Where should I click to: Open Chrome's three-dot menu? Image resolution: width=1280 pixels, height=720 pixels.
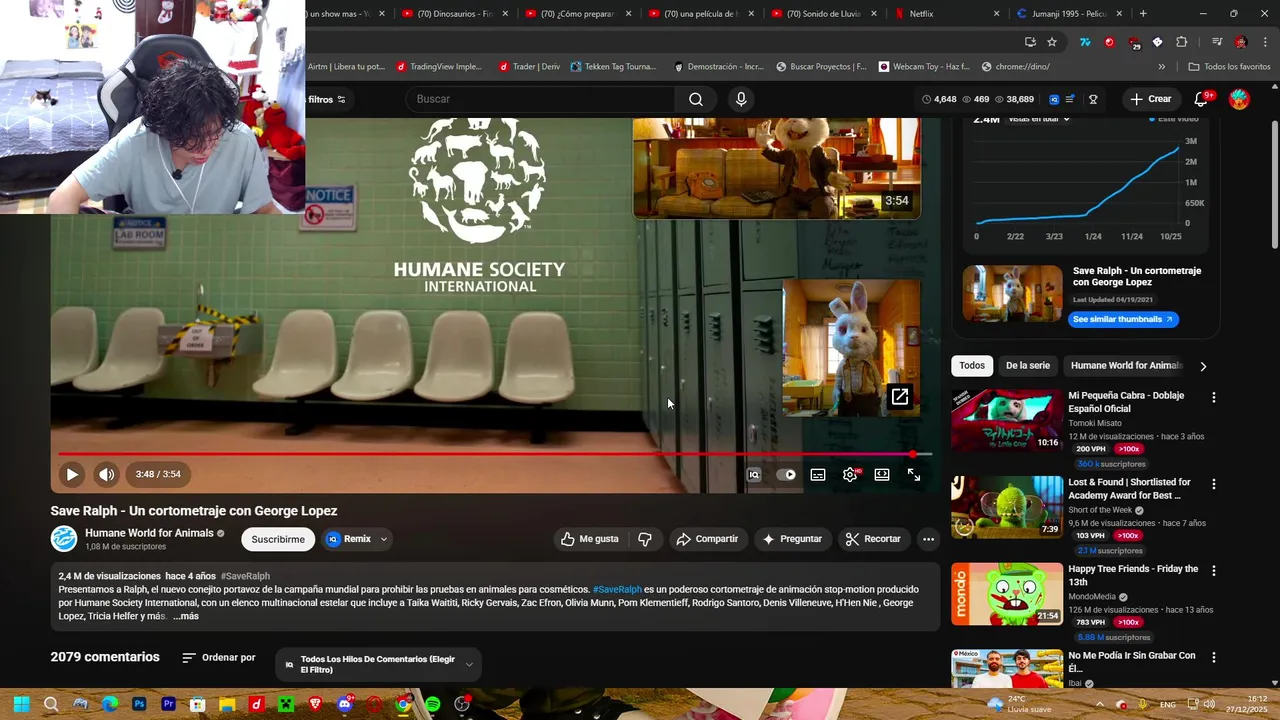pos(1265,42)
